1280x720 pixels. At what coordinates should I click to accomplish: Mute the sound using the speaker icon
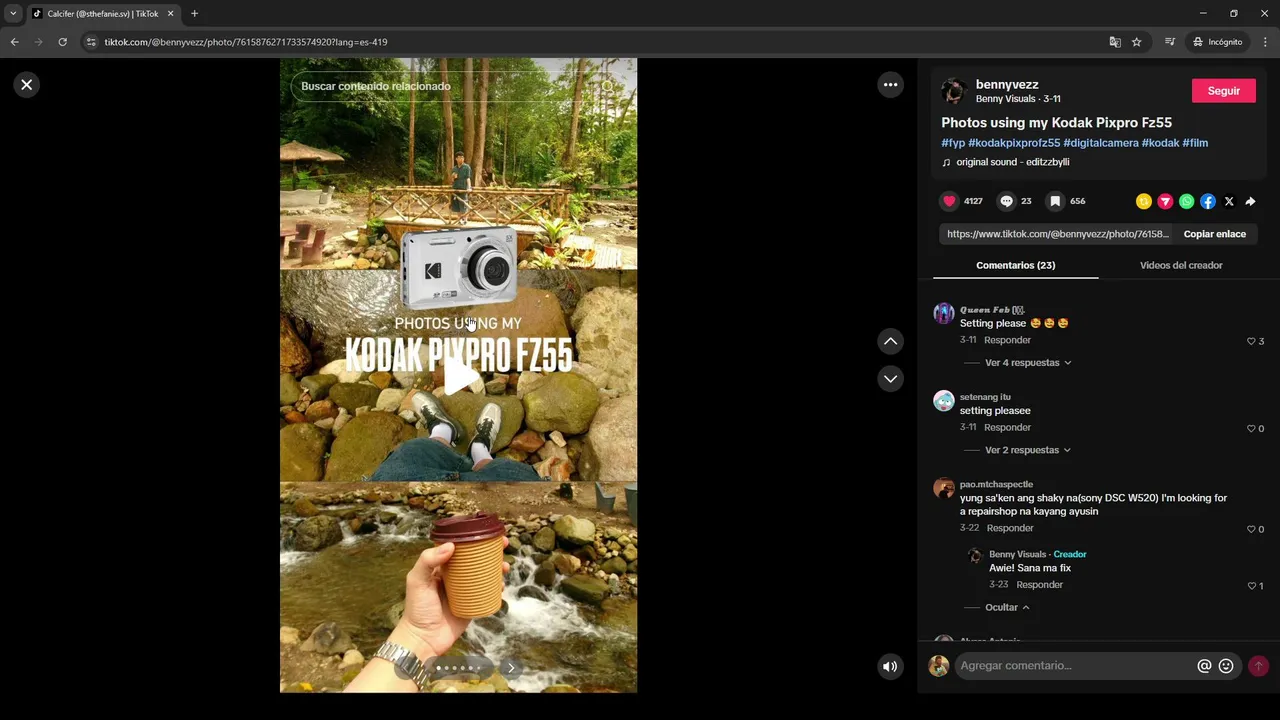(890, 666)
